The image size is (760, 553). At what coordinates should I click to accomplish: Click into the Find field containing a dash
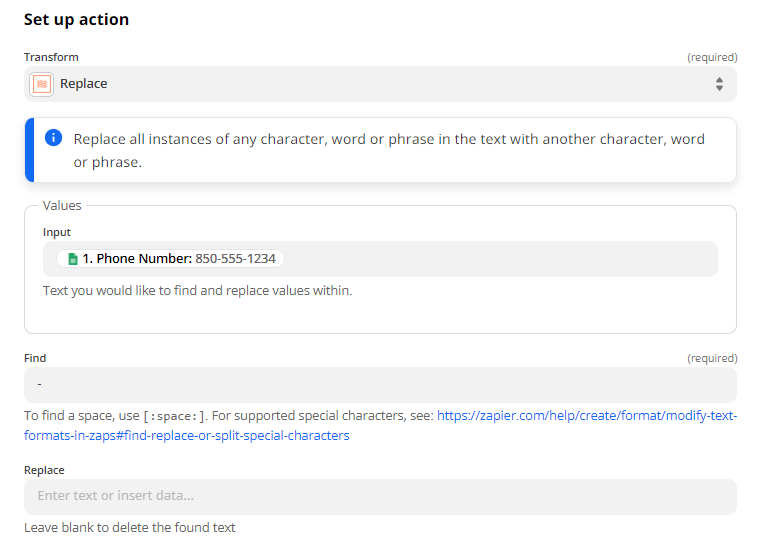click(380, 385)
